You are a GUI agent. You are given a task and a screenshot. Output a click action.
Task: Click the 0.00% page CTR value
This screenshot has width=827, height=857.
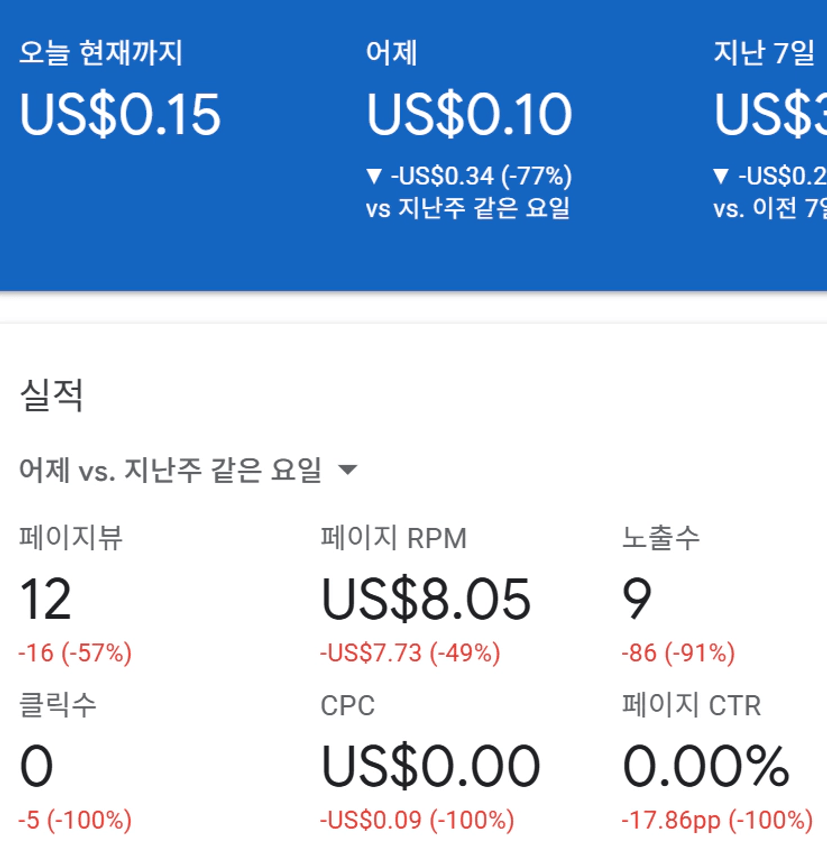click(x=706, y=767)
